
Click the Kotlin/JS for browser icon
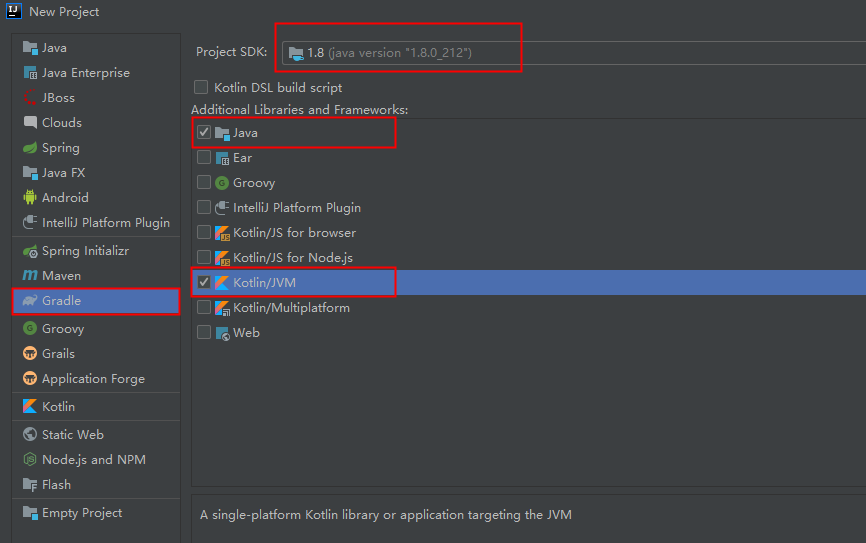tap(222, 233)
